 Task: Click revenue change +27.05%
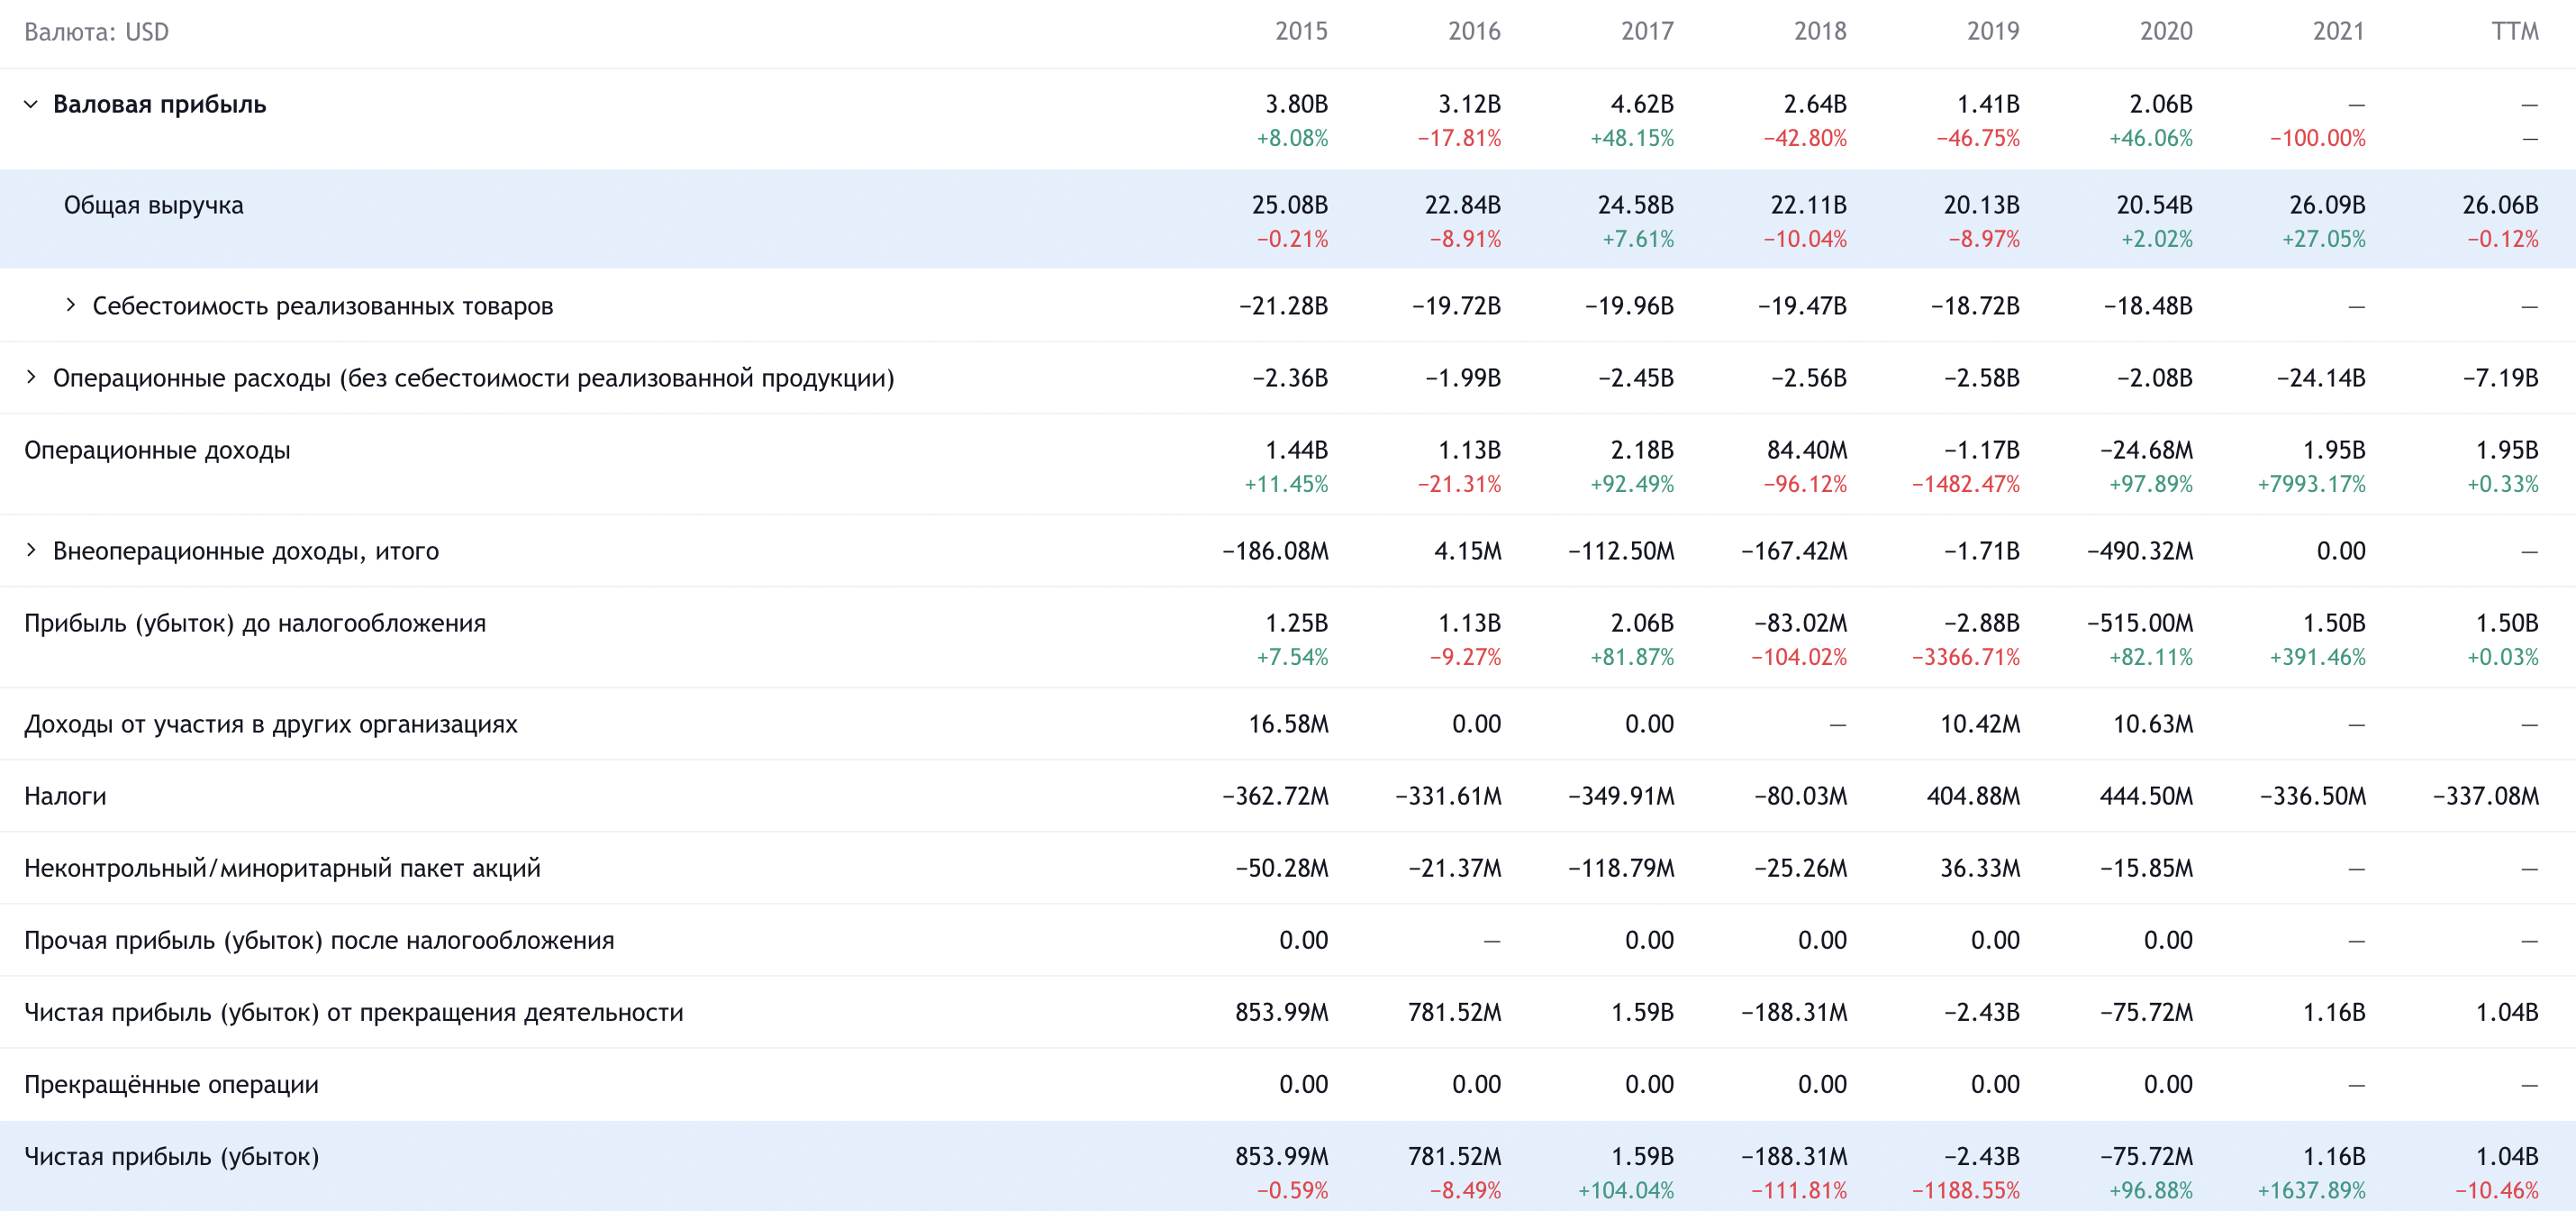(x=2324, y=239)
